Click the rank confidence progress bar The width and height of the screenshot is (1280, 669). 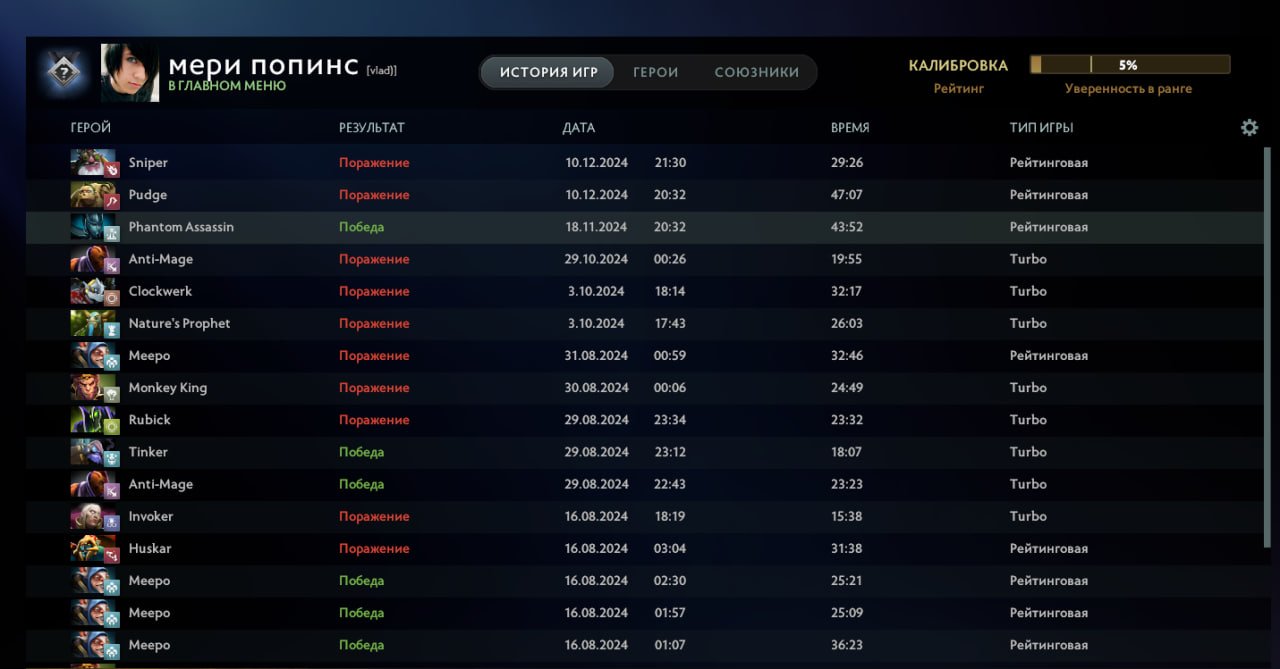coord(1129,65)
